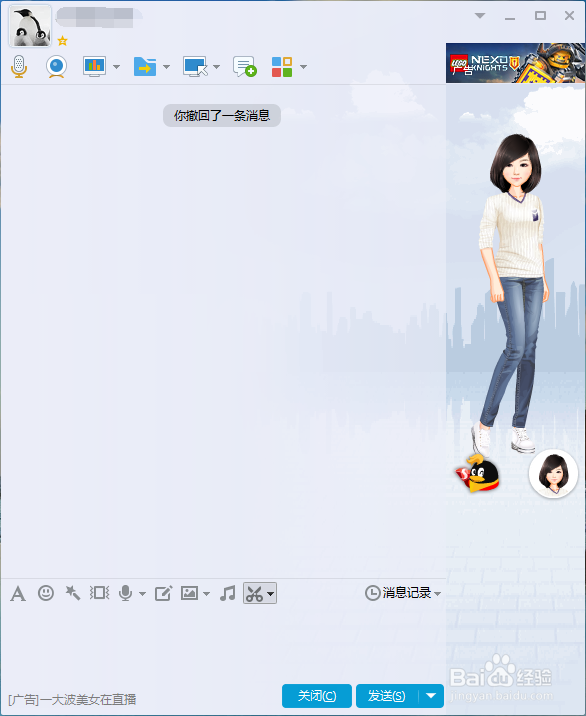Open the ad link 一大波美女在直播
This screenshot has width=586, height=716.
pyautogui.click(x=72, y=700)
